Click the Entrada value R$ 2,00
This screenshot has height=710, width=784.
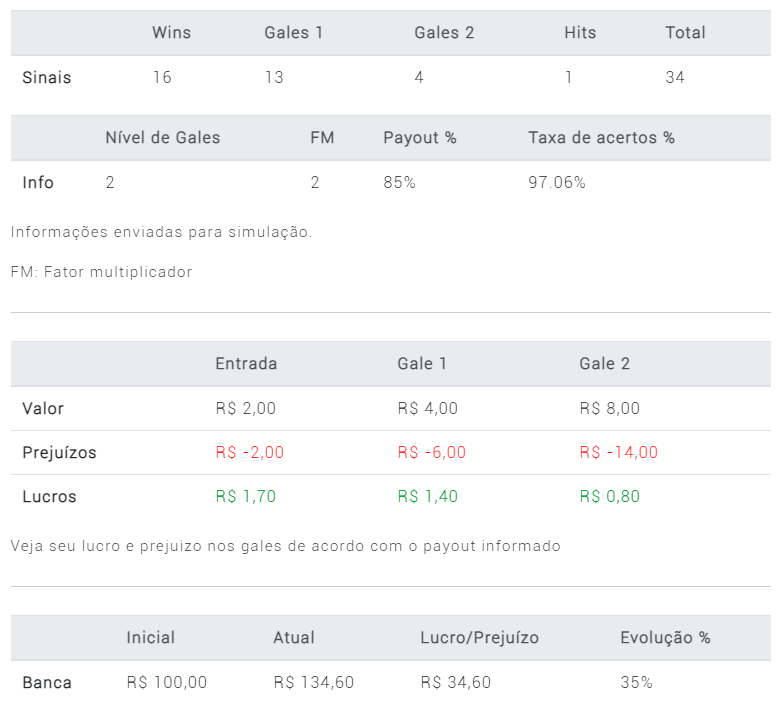click(246, 408)
